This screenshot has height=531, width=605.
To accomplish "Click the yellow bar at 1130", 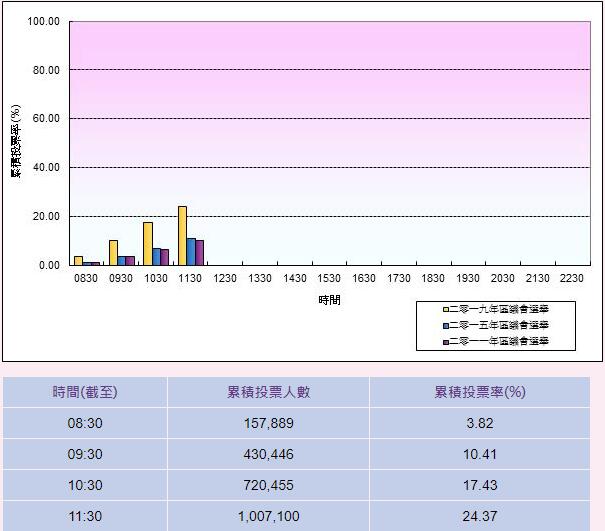I will tap(182, 236).
